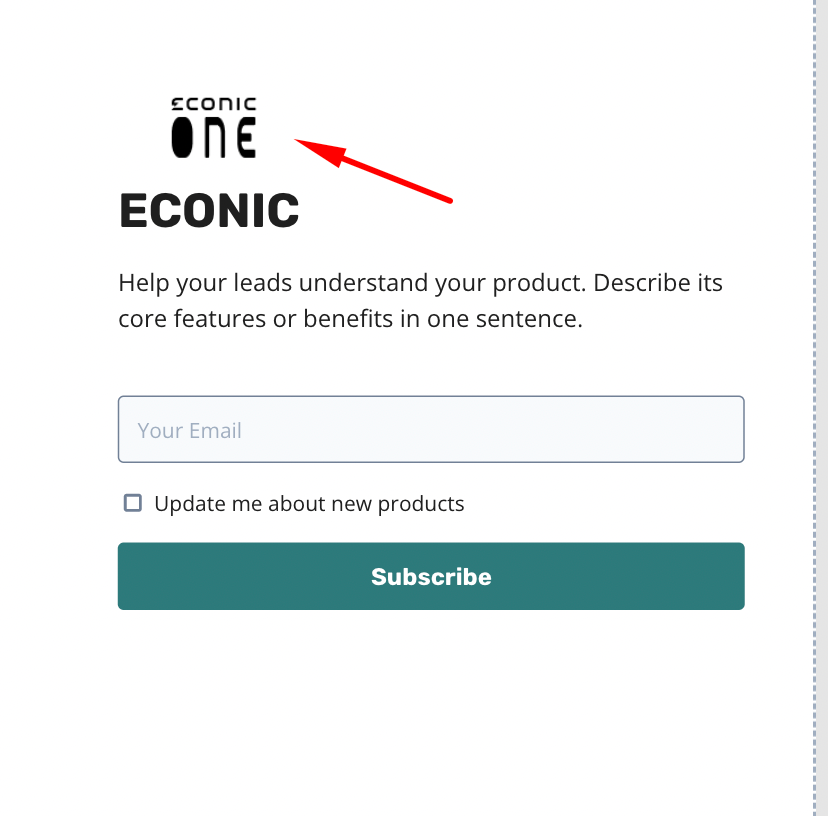
Task: Click the white Subscribe text on button
Action: pos(431,576)
